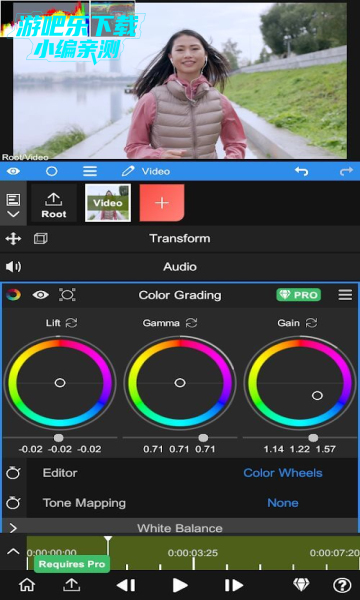Click the Pro diamond icon in bottom bar
The height and width of the screenshot is (600, 360).
click(x=301, y=585)
